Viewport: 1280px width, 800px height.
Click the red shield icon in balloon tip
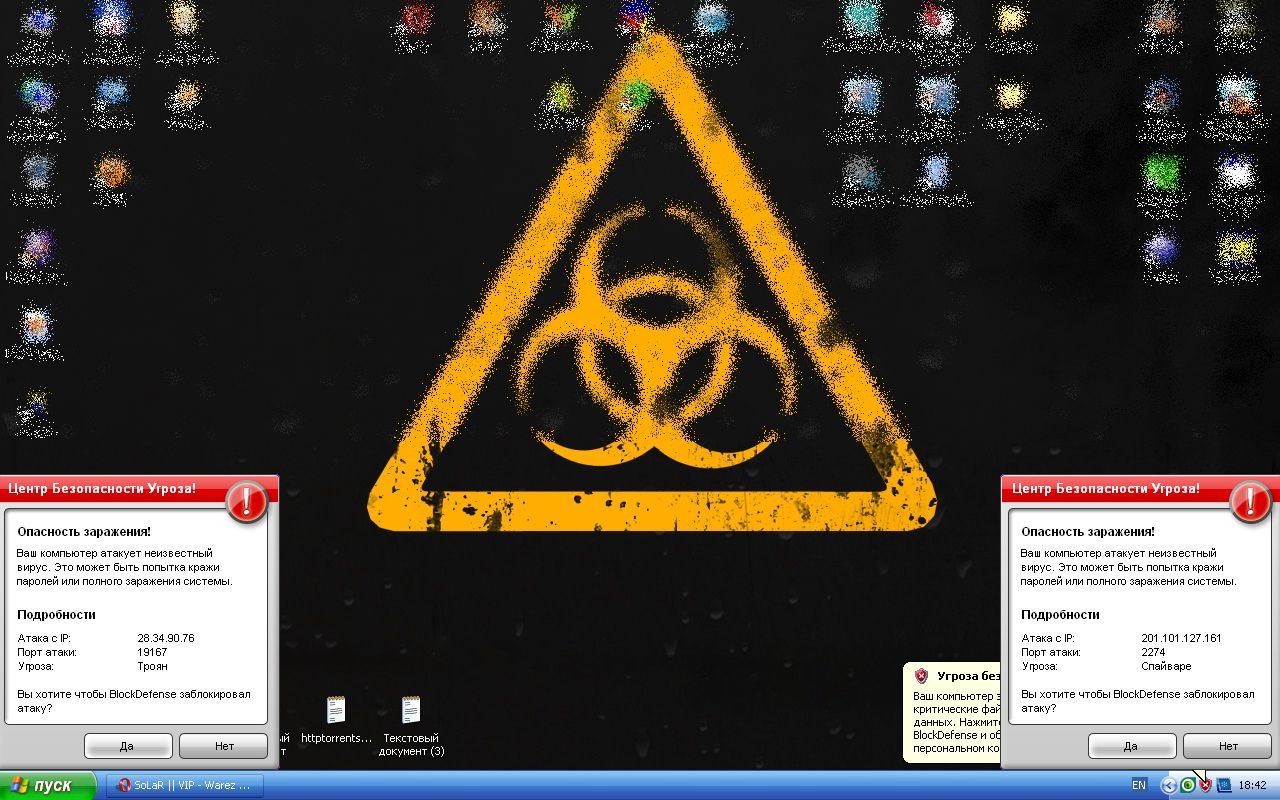tap(921, 676)
